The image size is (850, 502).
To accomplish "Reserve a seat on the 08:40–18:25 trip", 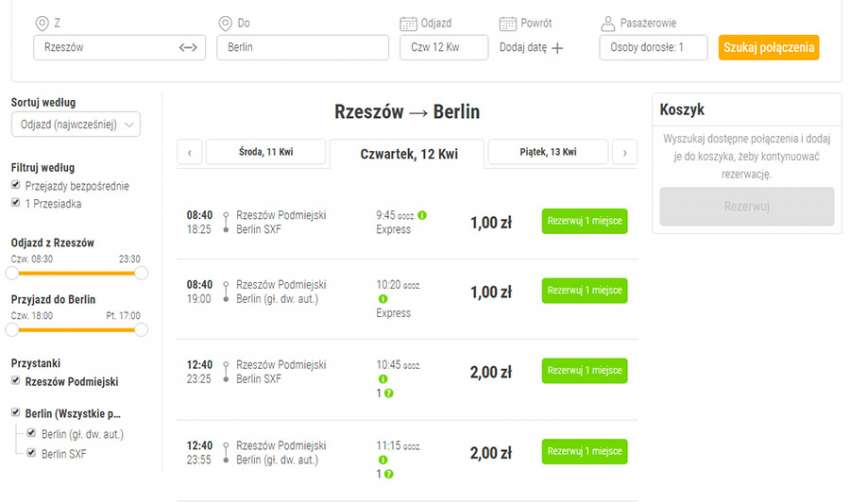I will (x=584, y=221).
